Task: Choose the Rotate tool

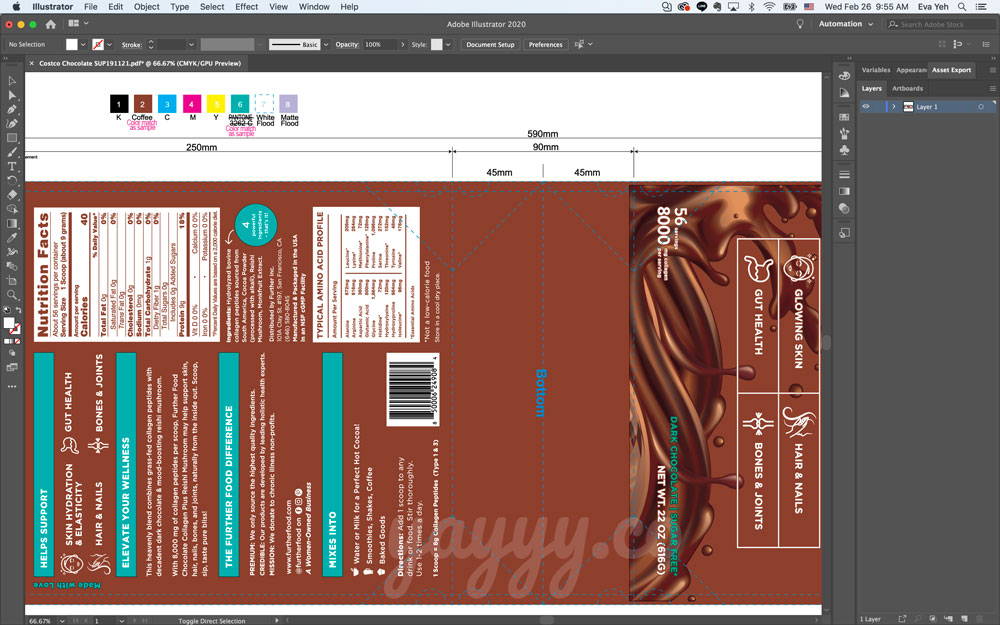Action: [x=11, y=180]
